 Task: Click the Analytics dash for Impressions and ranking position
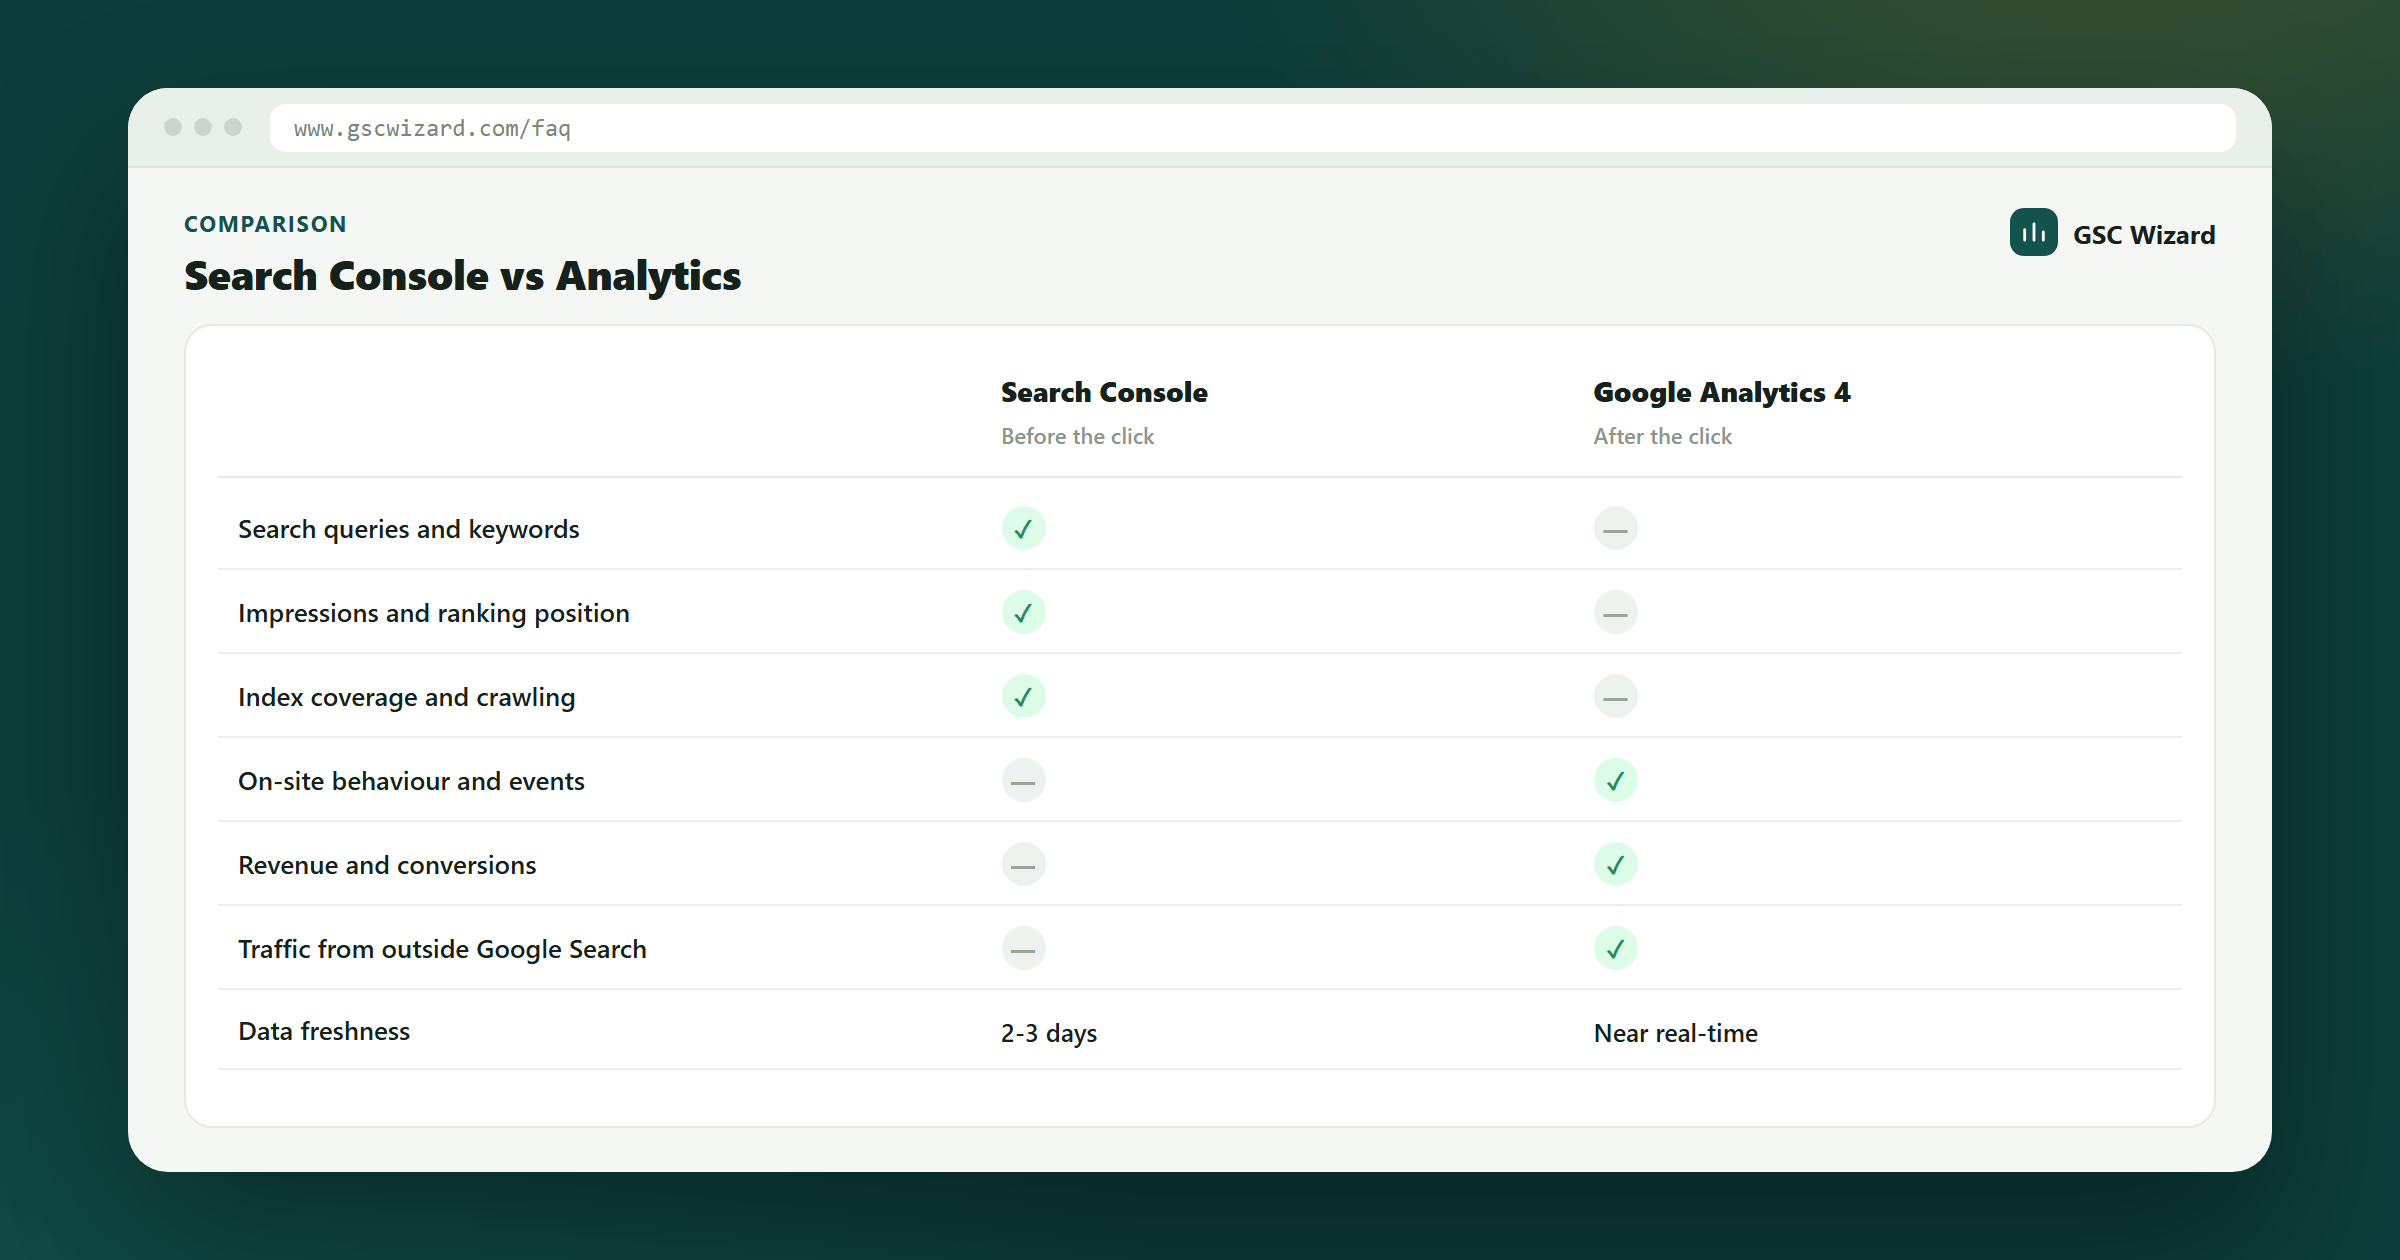(x=1615, y=612)
